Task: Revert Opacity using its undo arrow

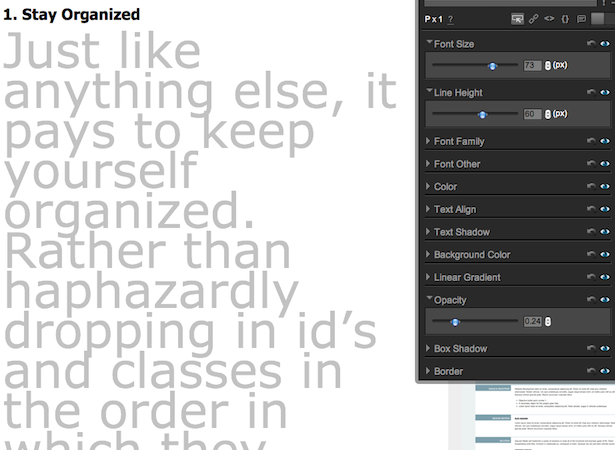Action: (x=591, y=299)
